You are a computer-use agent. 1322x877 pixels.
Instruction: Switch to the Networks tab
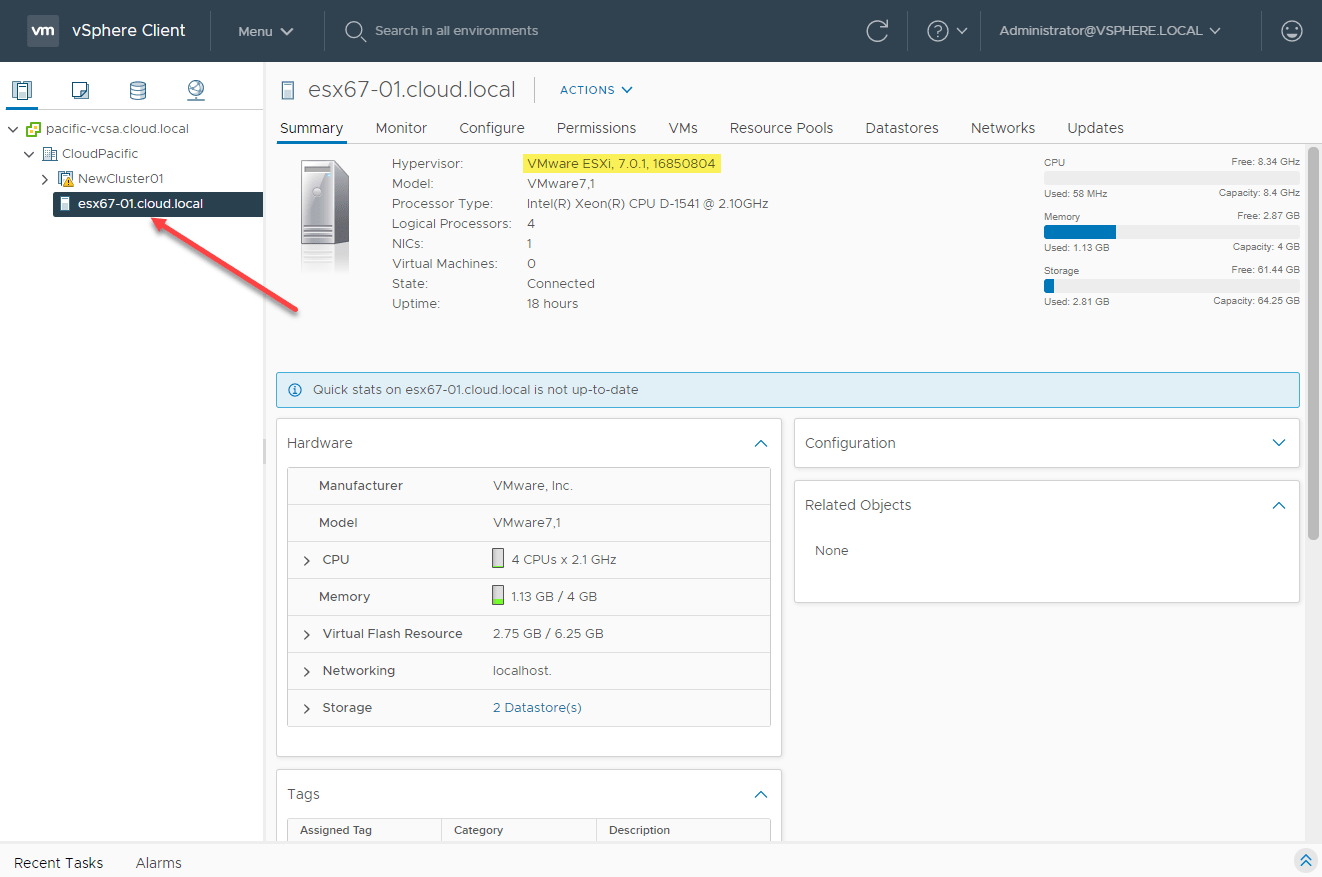pyautogui.click(x=1003, y=128)
